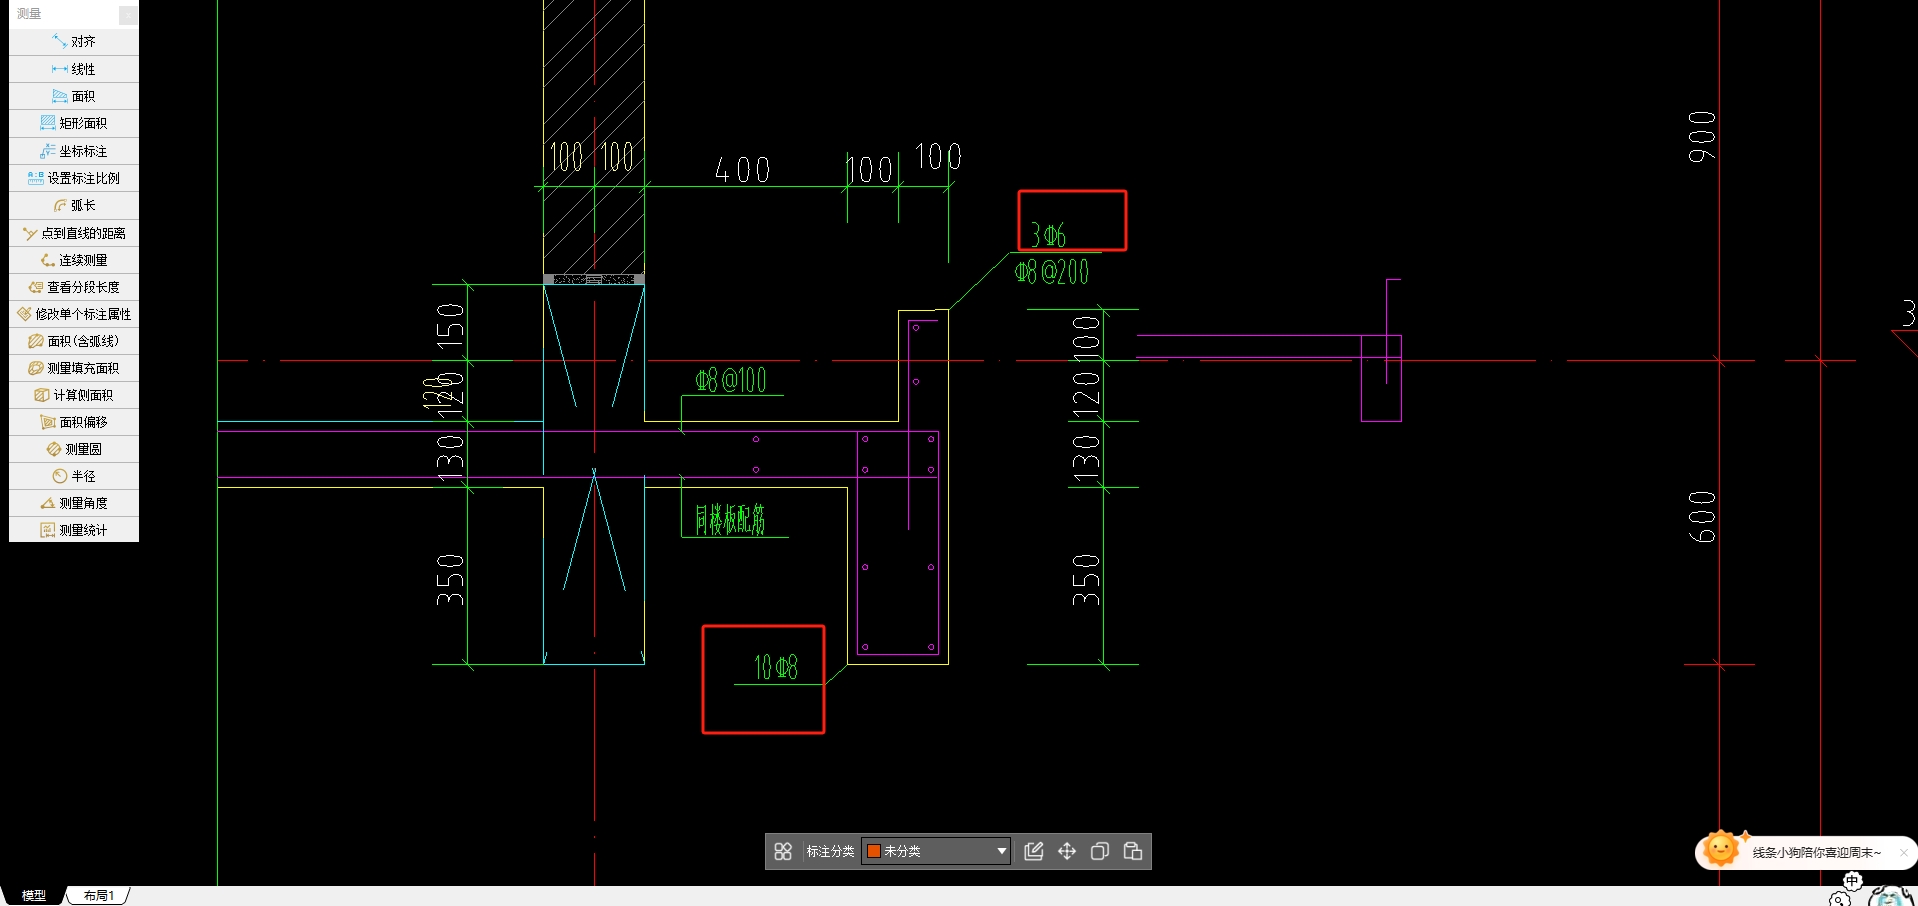Click the 10Φ8 rebar label
The width and height of the screenshot is (1918, 906).
click(x=776, y=667)
